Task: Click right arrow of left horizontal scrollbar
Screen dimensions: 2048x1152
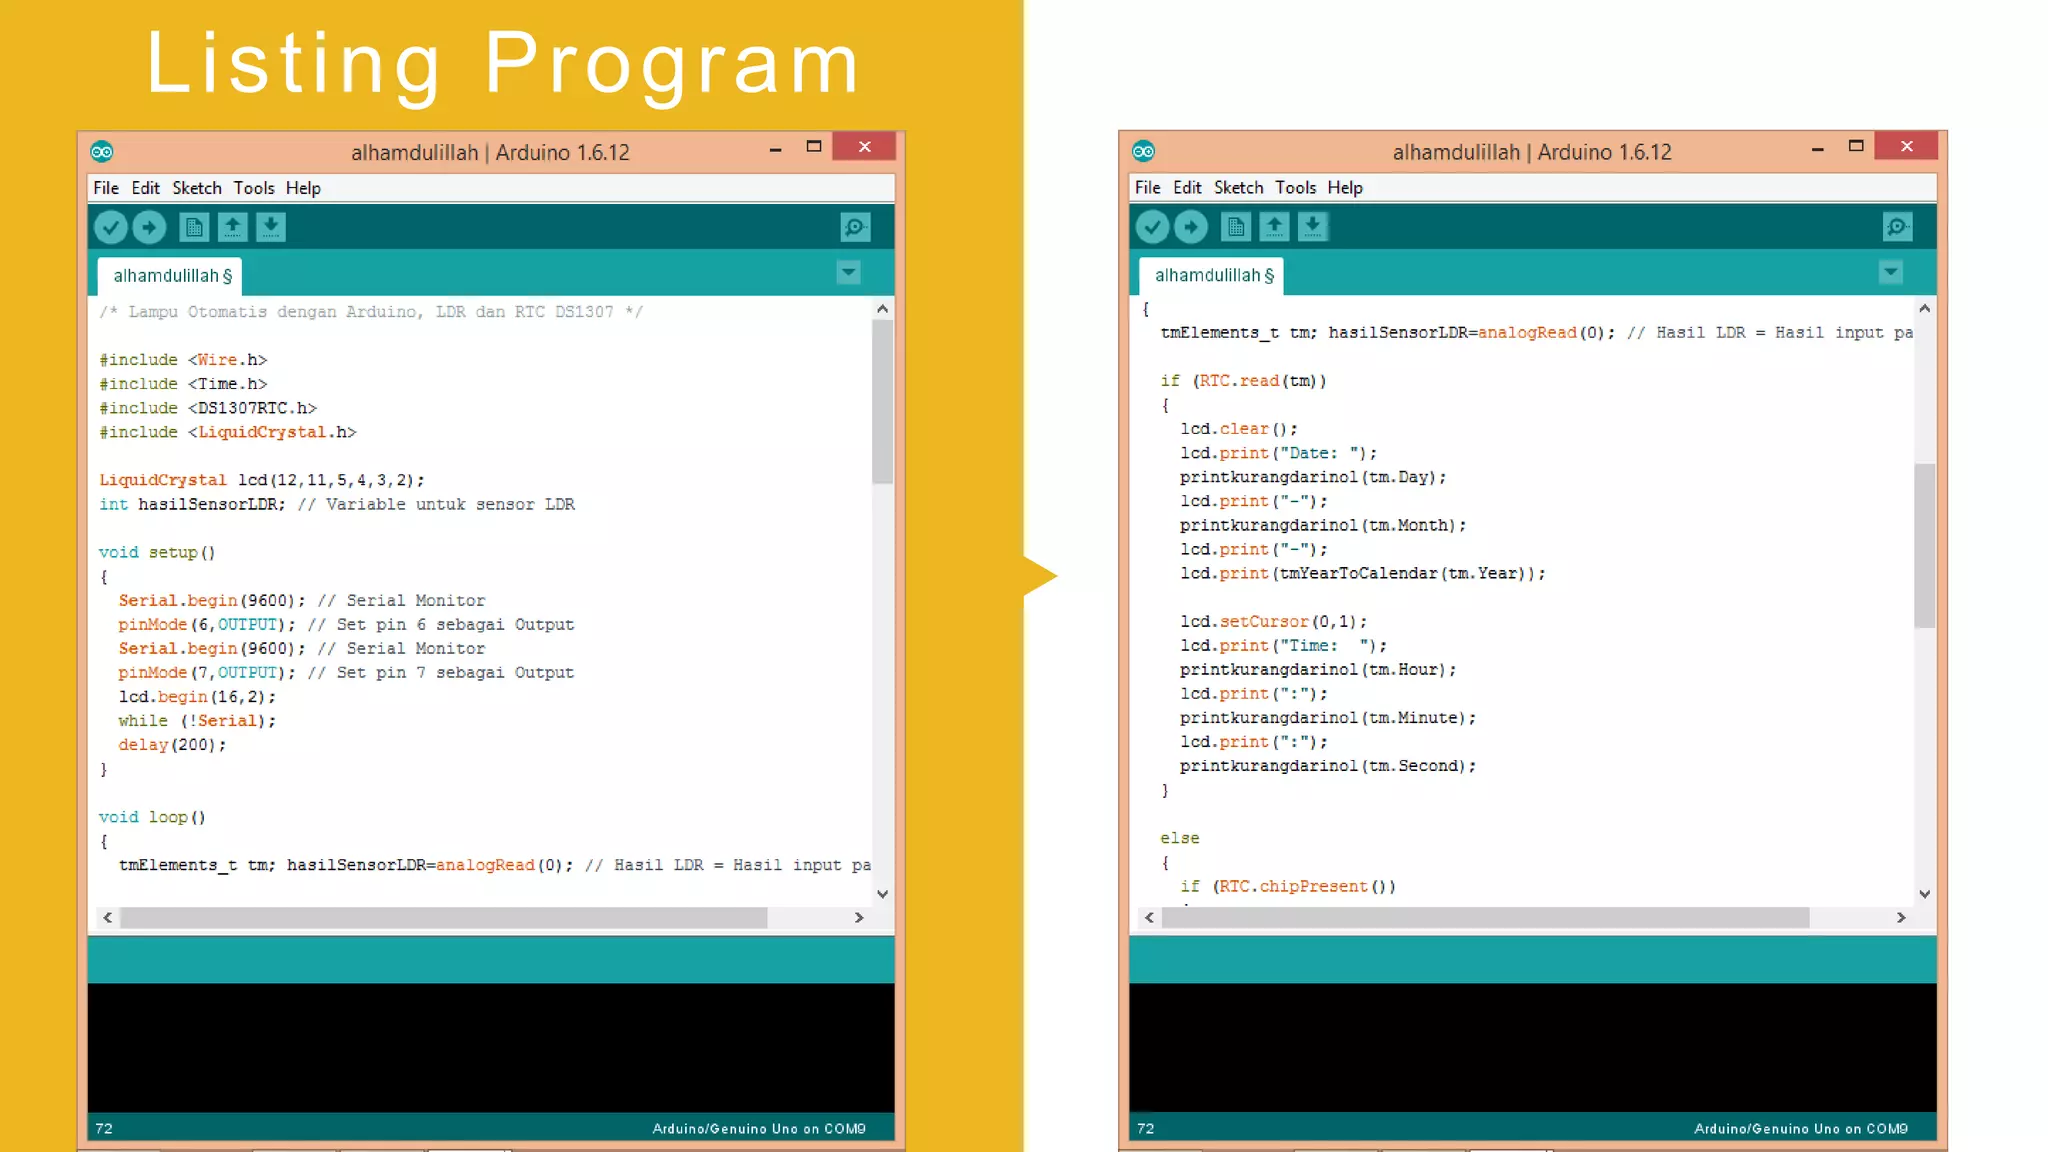Action: 859,917
